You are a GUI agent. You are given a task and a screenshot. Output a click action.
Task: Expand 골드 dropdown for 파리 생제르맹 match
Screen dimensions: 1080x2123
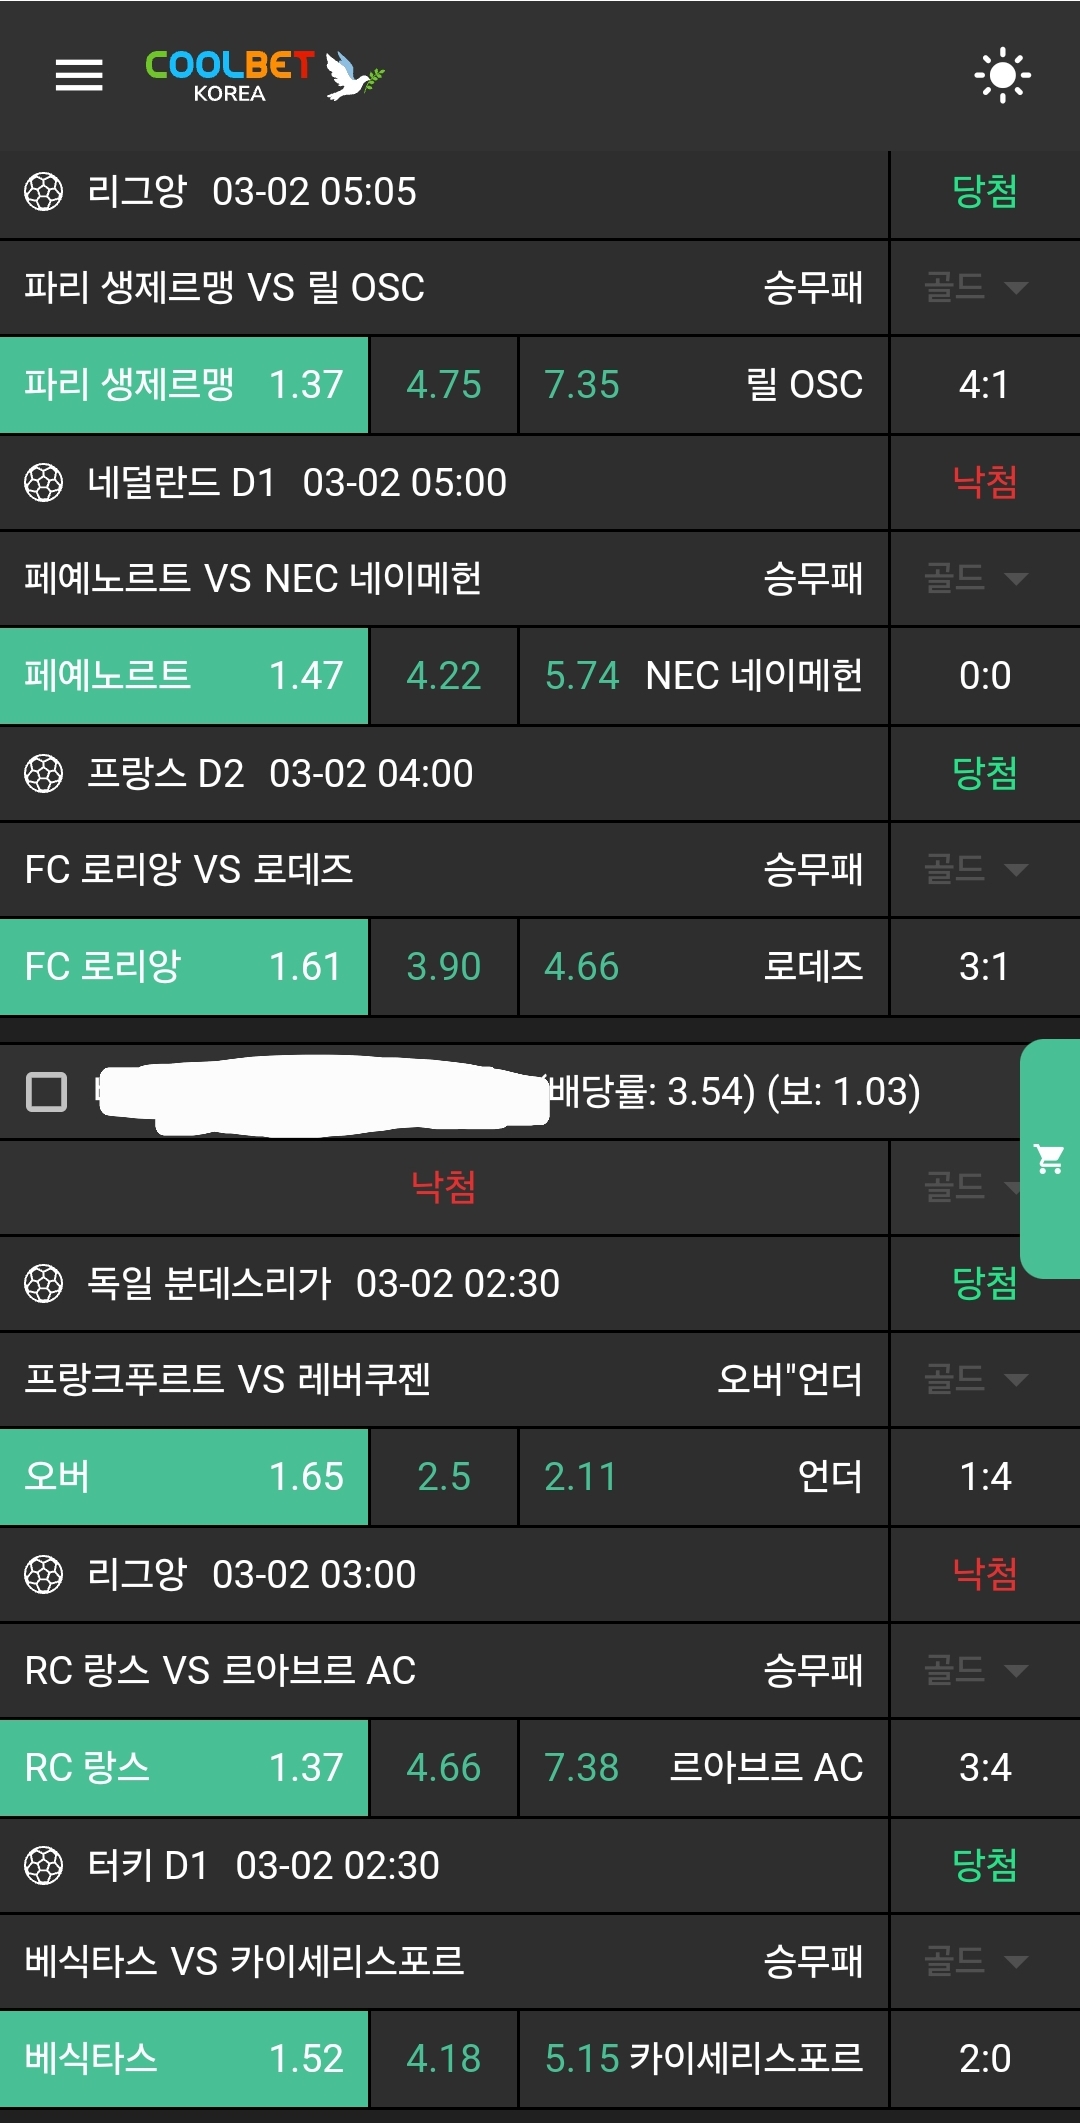pos(976,288)
